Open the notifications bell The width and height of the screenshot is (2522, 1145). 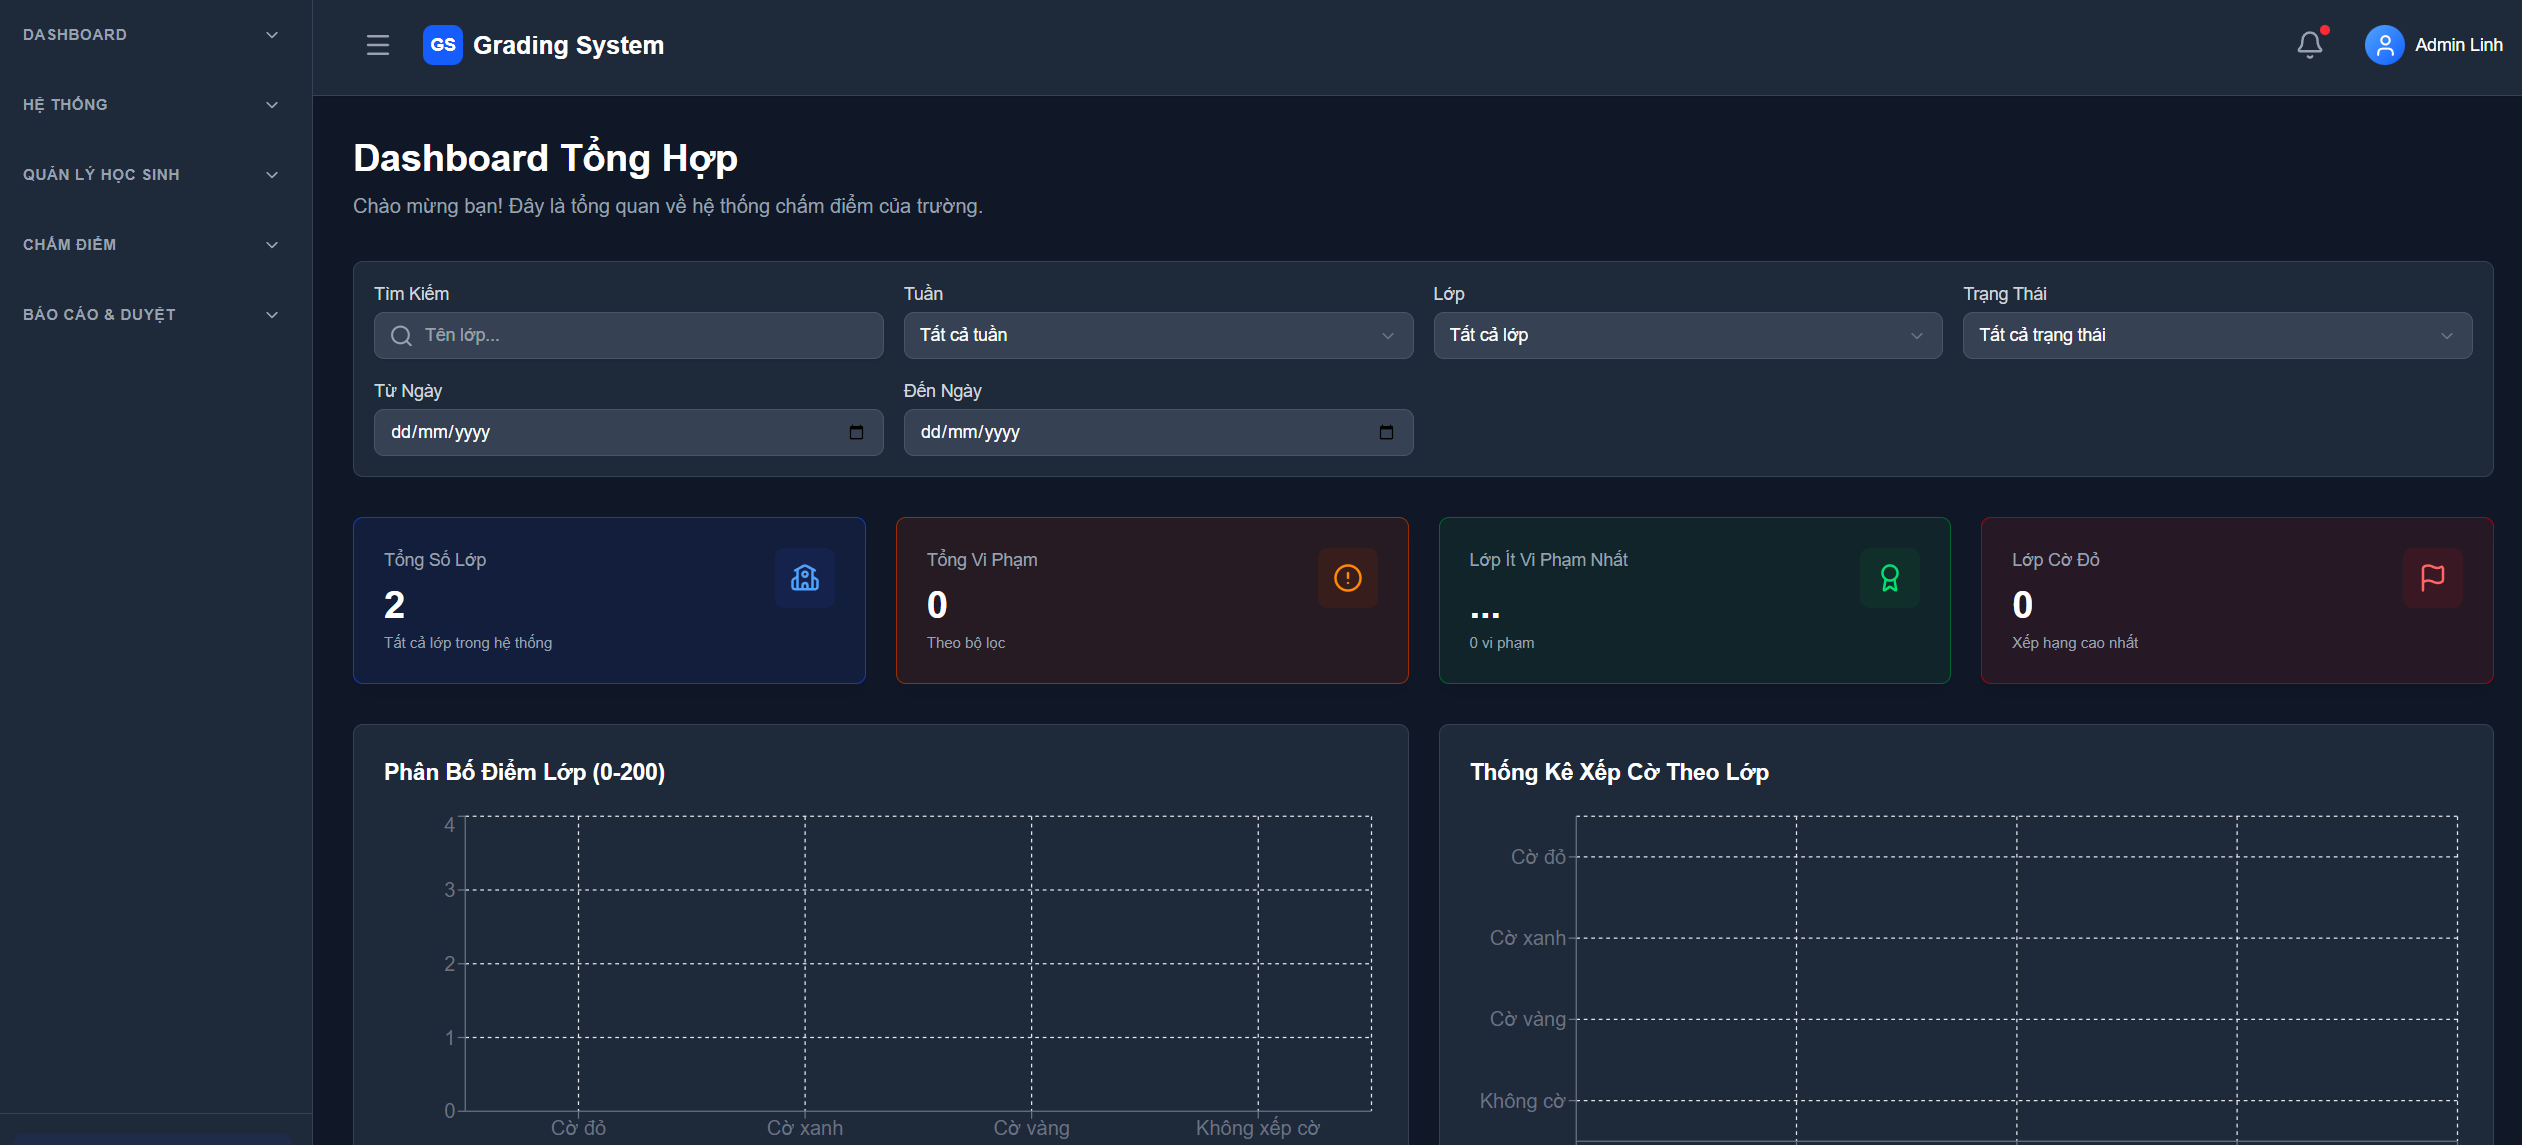coord(2309,45)
